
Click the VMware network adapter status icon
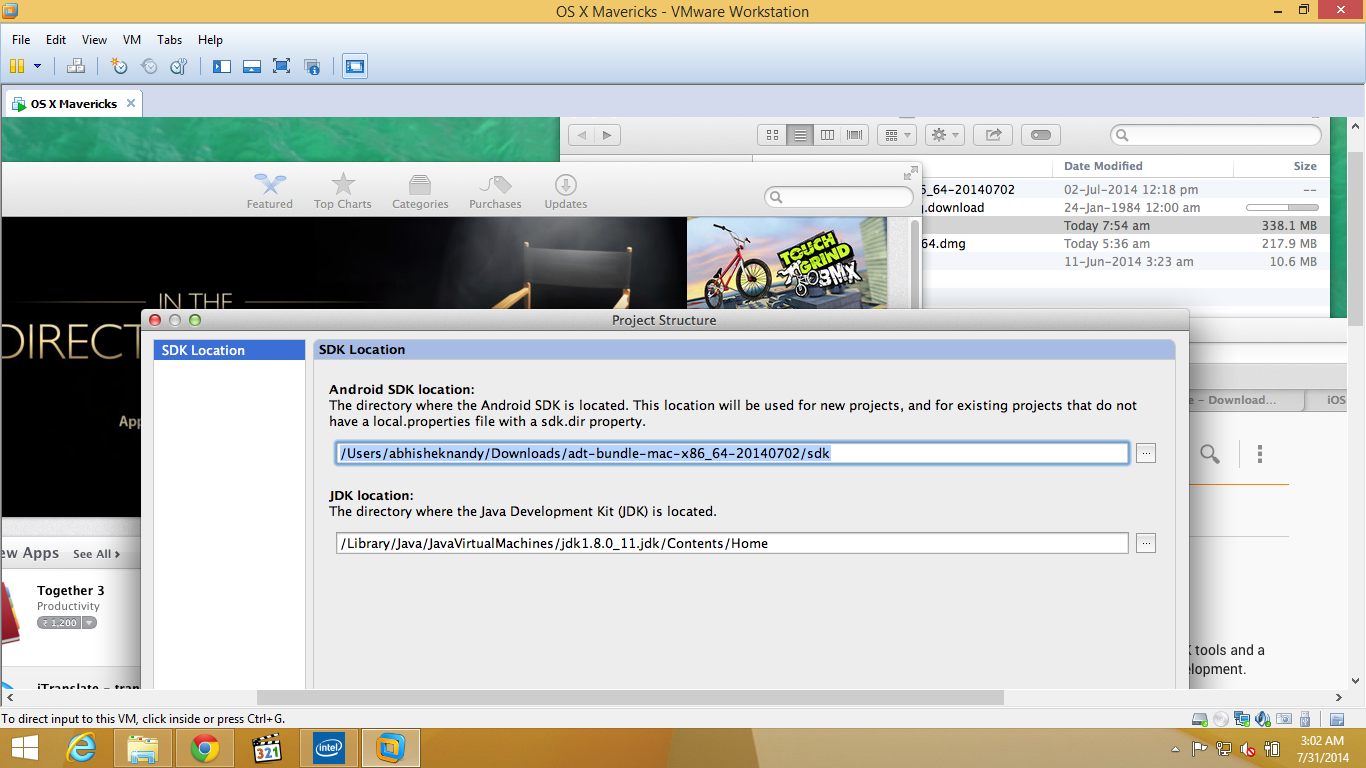[1242, 719]
